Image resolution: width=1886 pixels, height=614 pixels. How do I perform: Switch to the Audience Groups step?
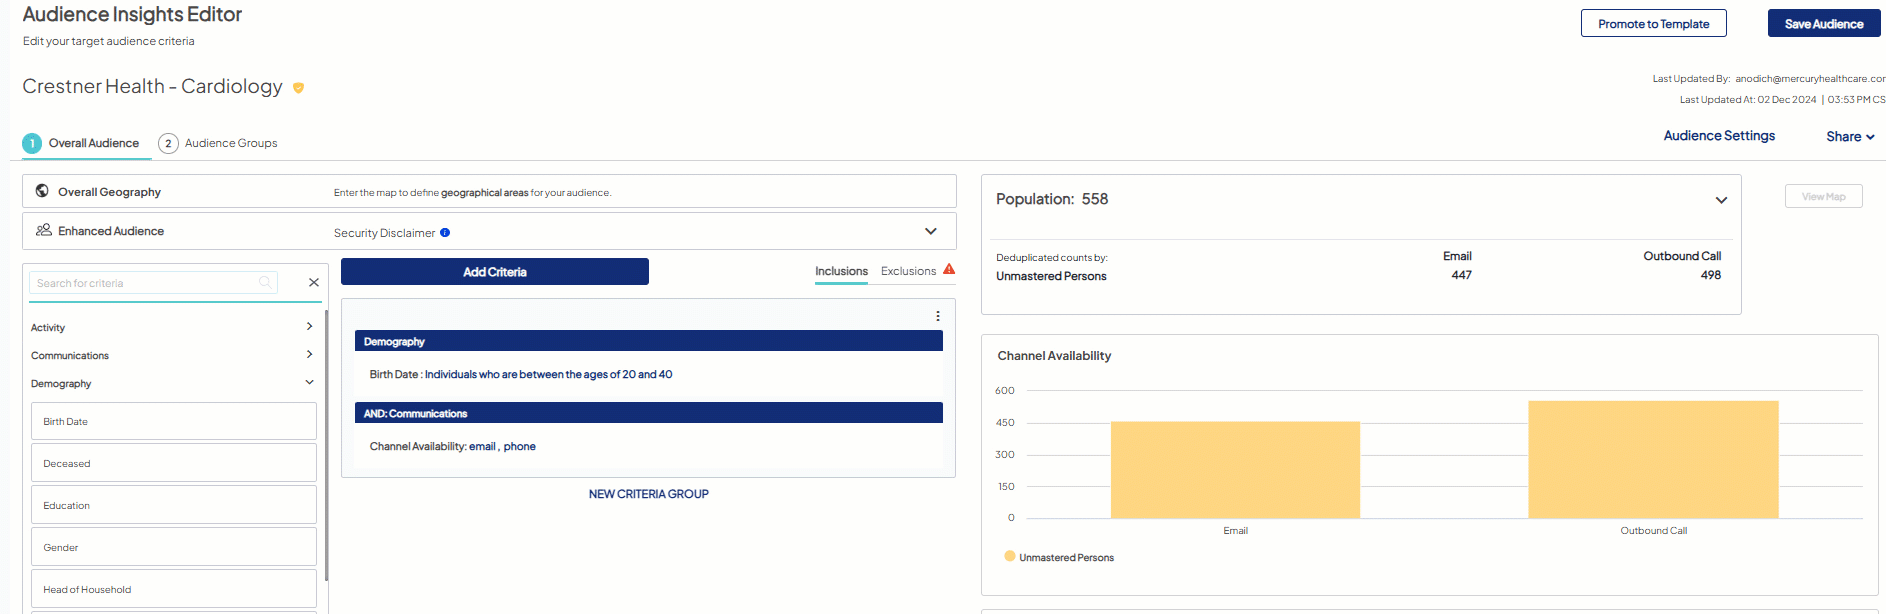[x=219, y=143]
